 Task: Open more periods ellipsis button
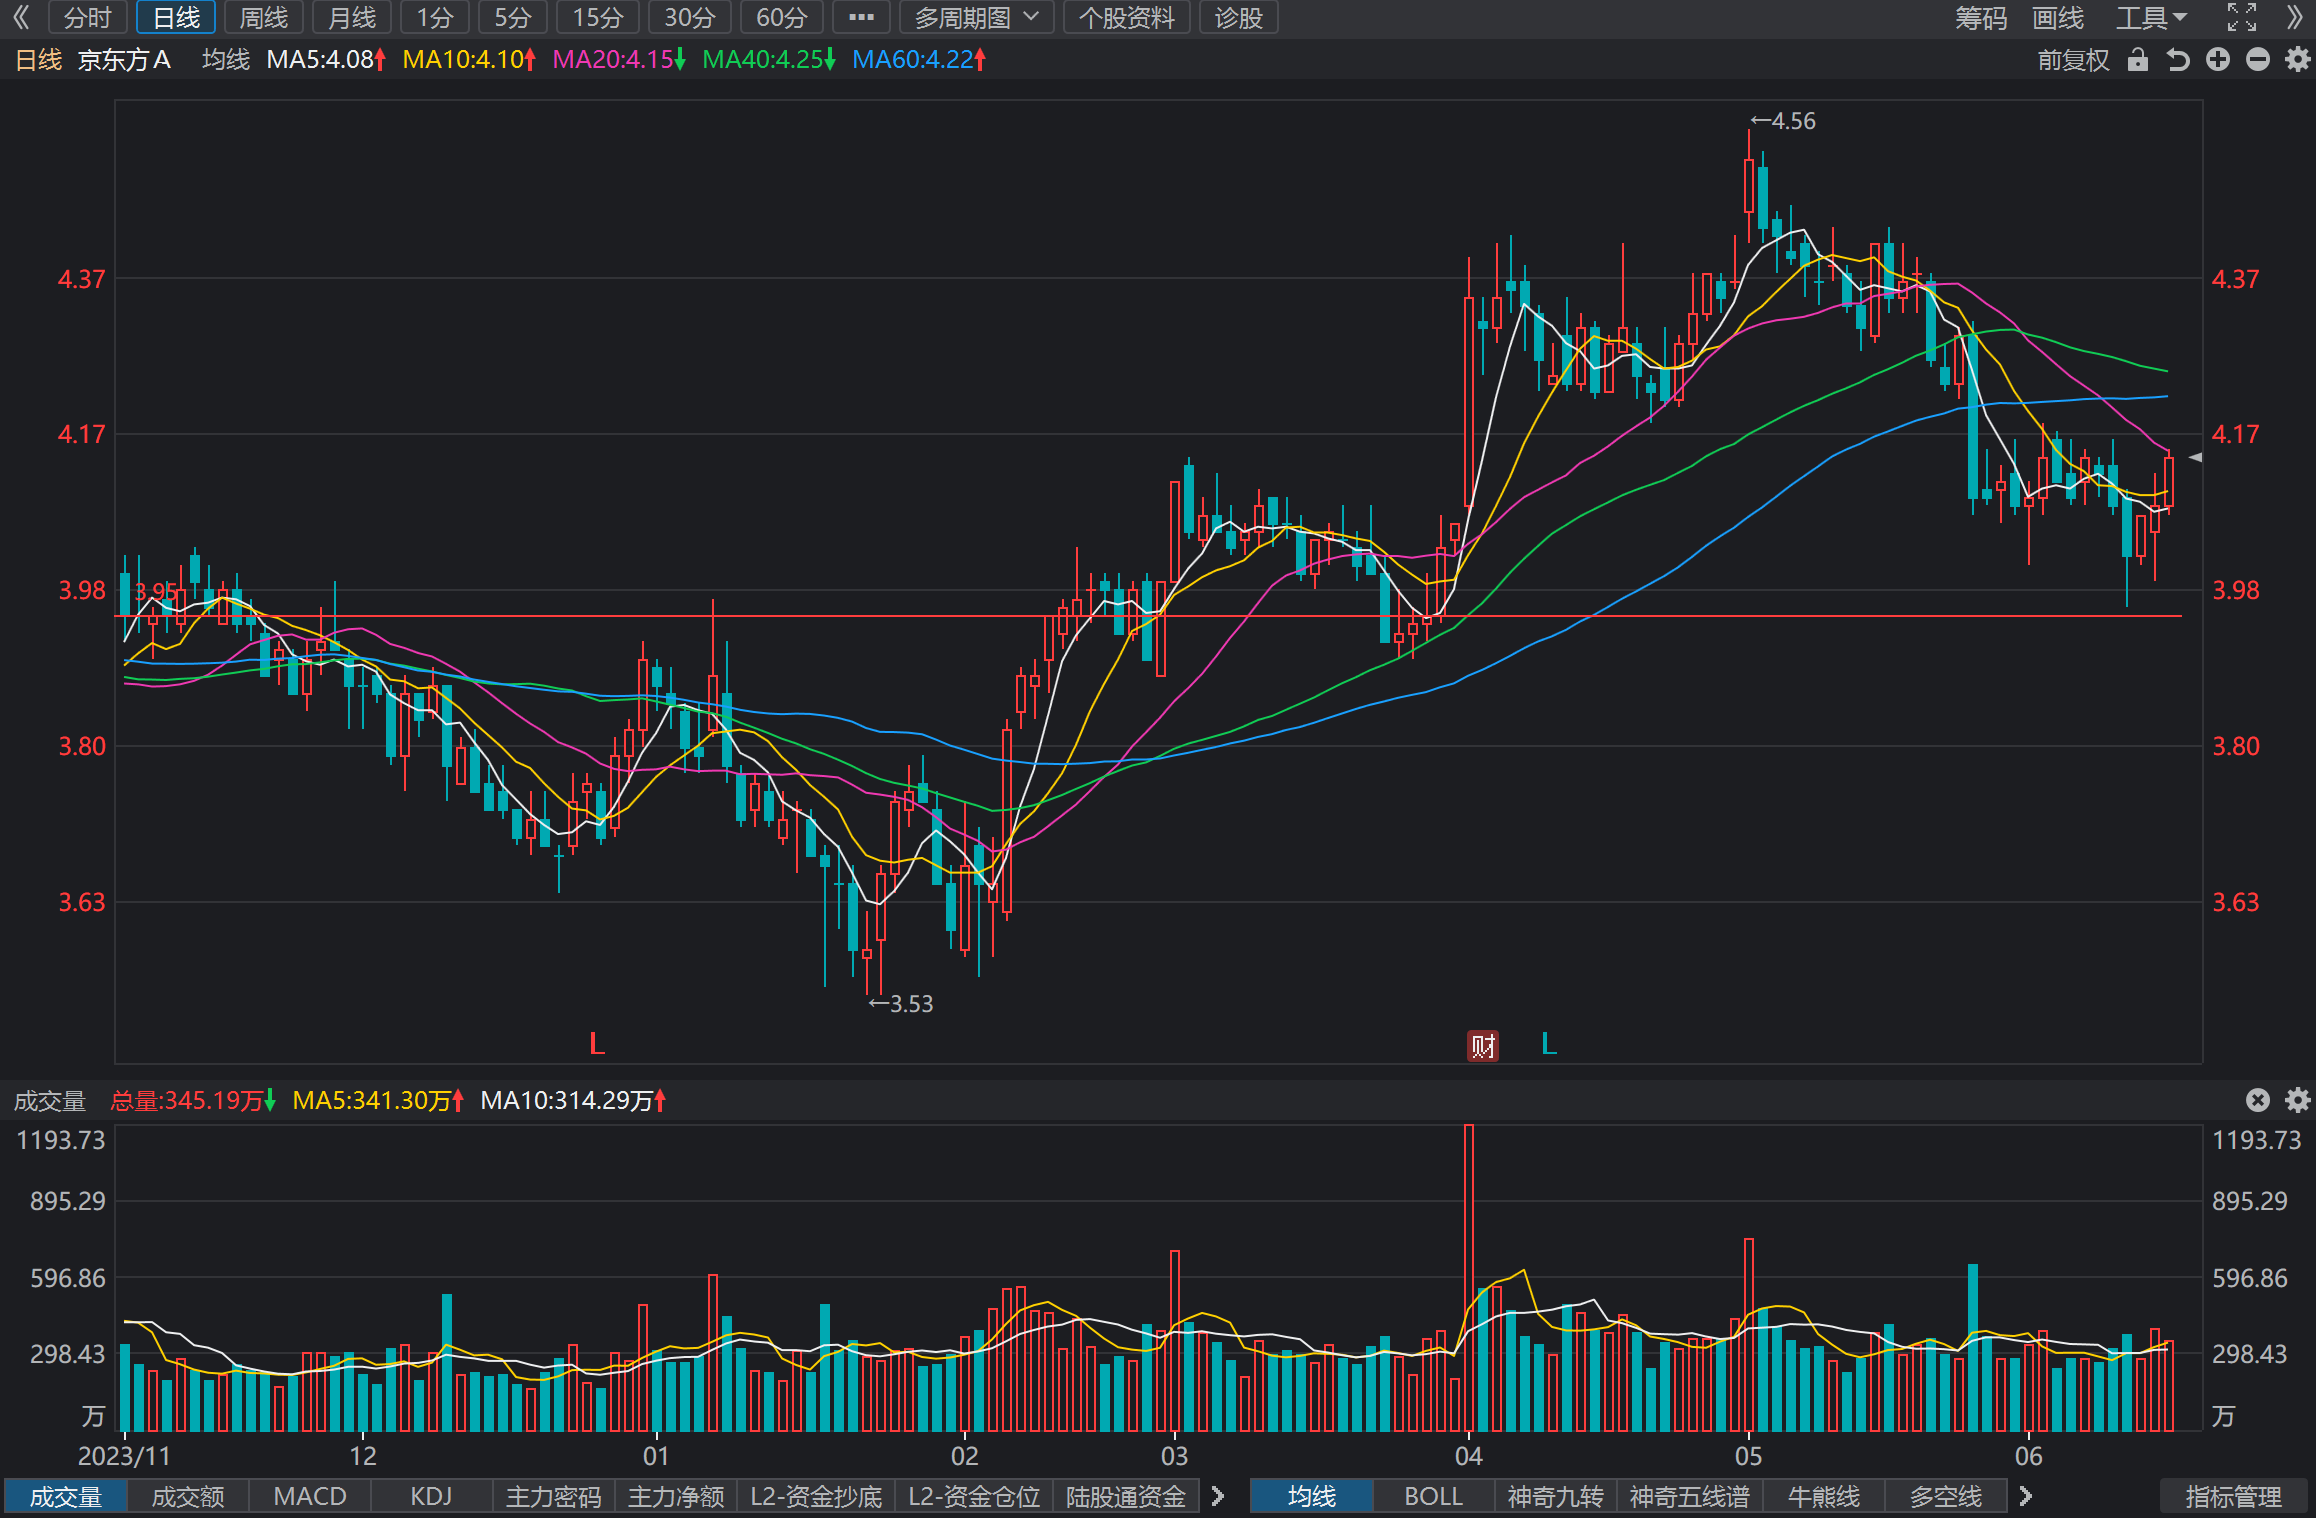pos(861,17)
